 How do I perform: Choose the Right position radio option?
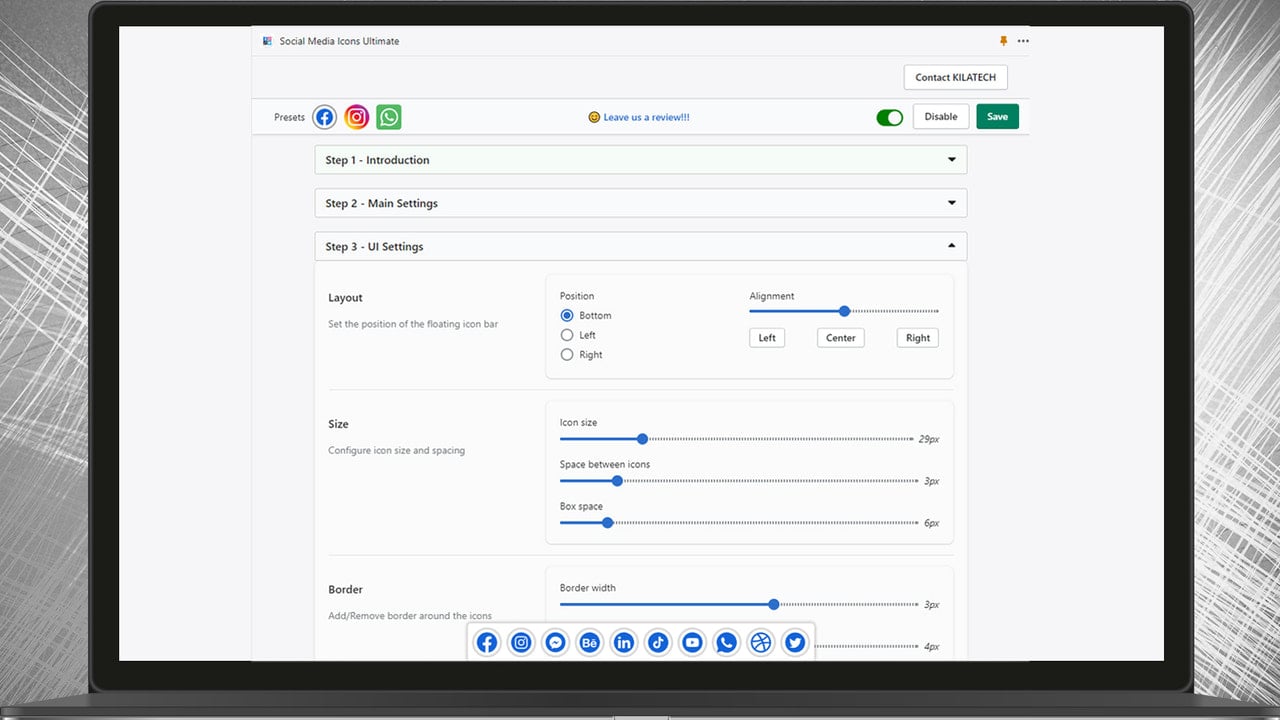pyautogui.click(x=567, y=355)
